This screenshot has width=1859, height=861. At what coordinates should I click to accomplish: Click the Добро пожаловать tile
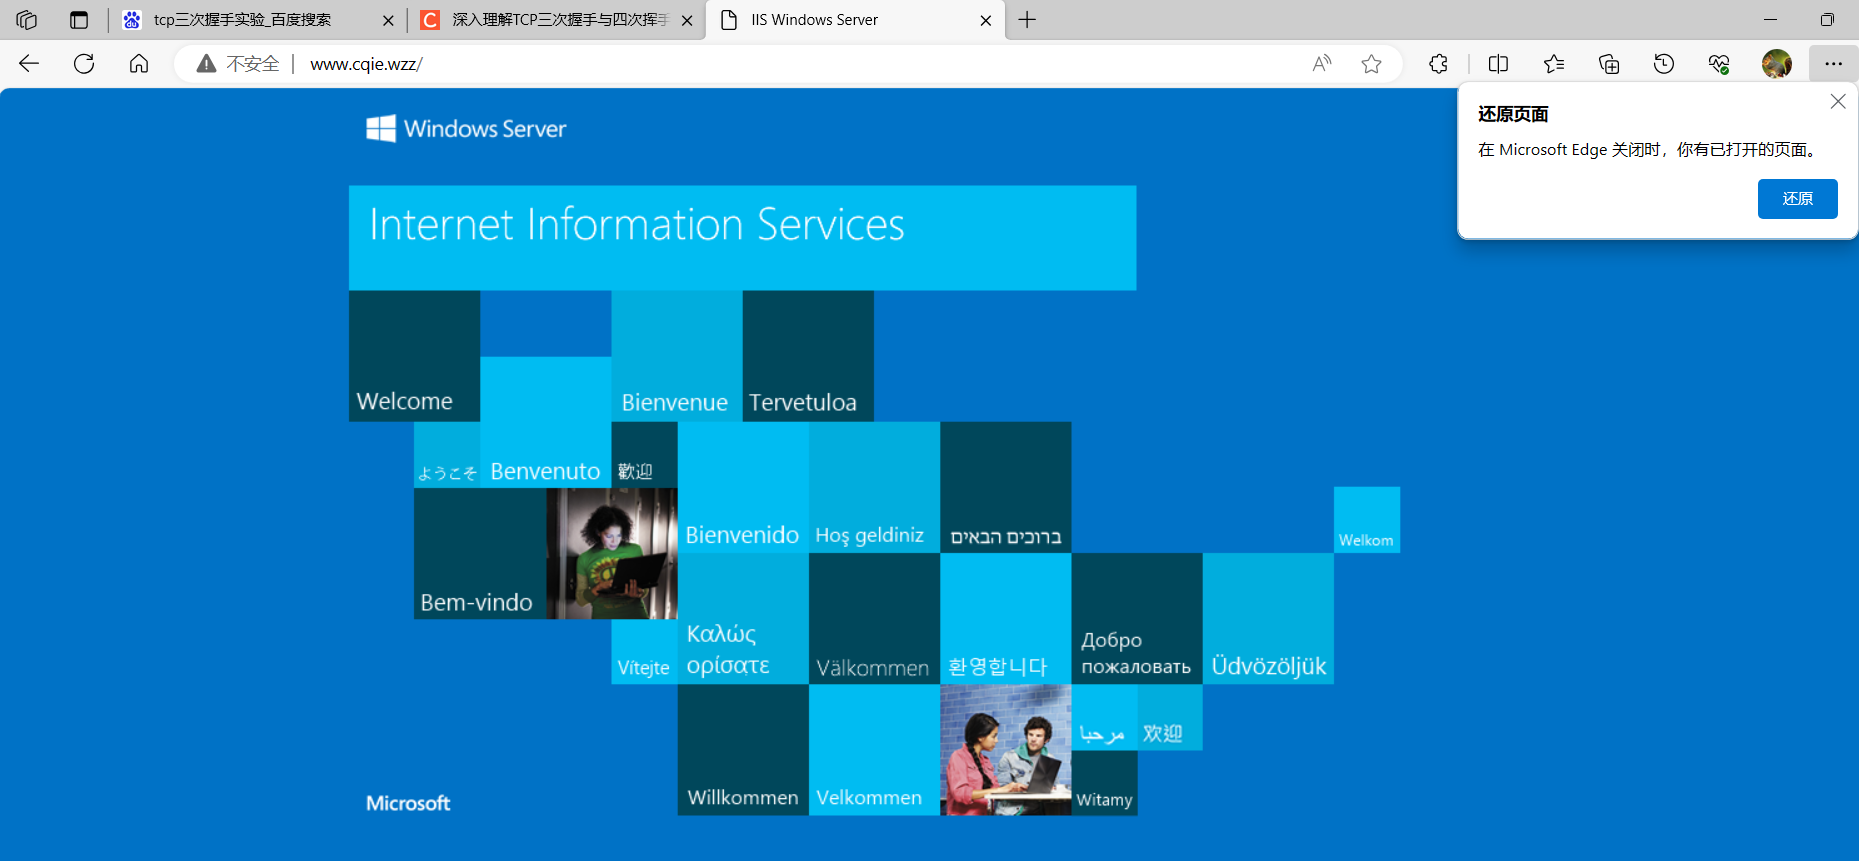pyautogui.click(x=1137, y=619)
